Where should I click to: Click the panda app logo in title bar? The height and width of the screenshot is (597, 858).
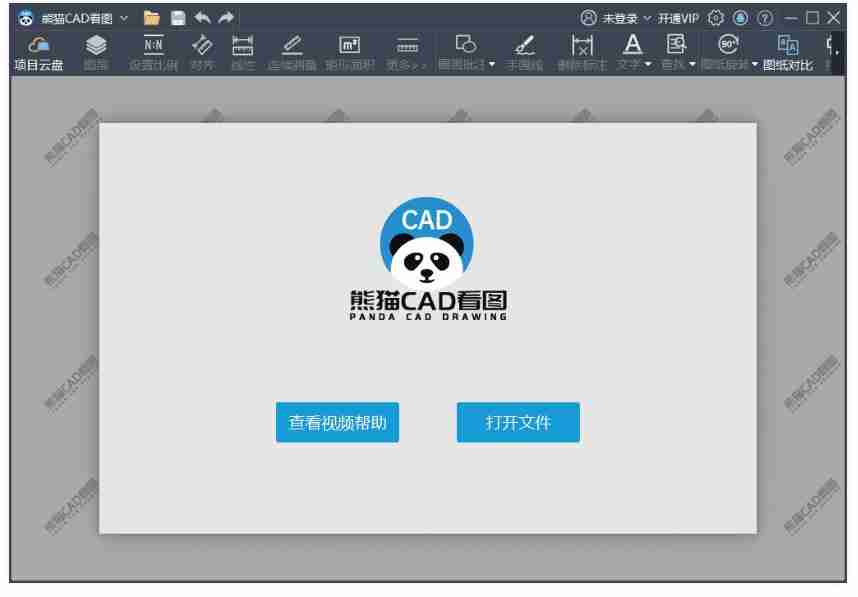click(x=25, y=18)
